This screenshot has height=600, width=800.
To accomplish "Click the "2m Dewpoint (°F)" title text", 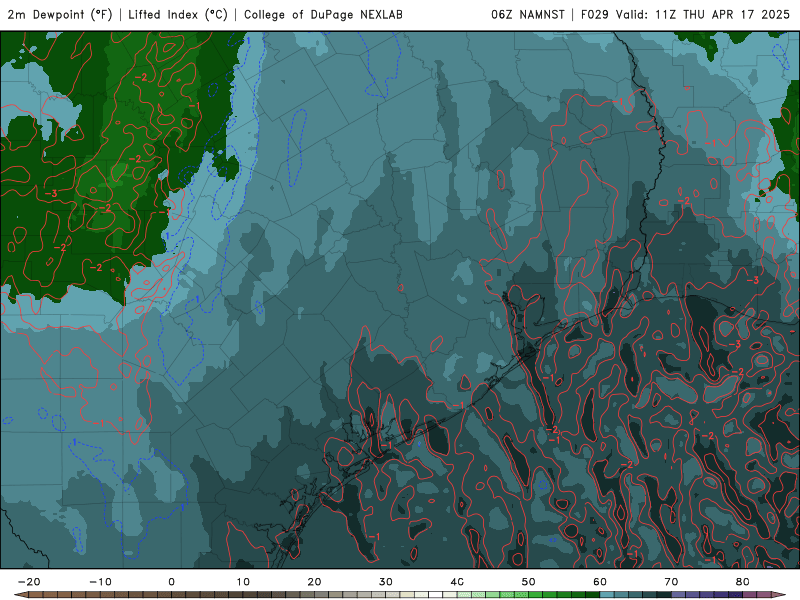I will click(x=60, y=14).
